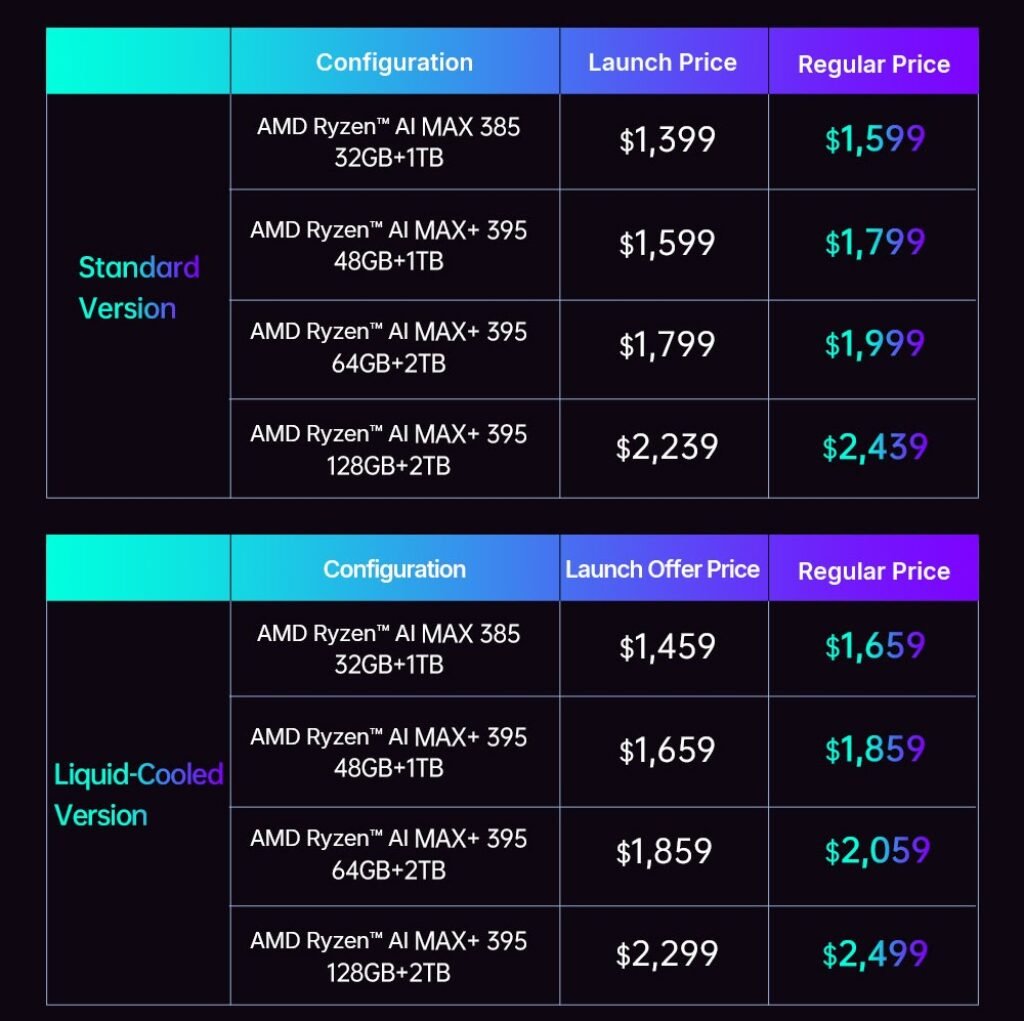The height and width of the screenshot is (1021, 1024).
Task: Select Standard Version's $1,799 launch price
Action: tap(667, 344)
